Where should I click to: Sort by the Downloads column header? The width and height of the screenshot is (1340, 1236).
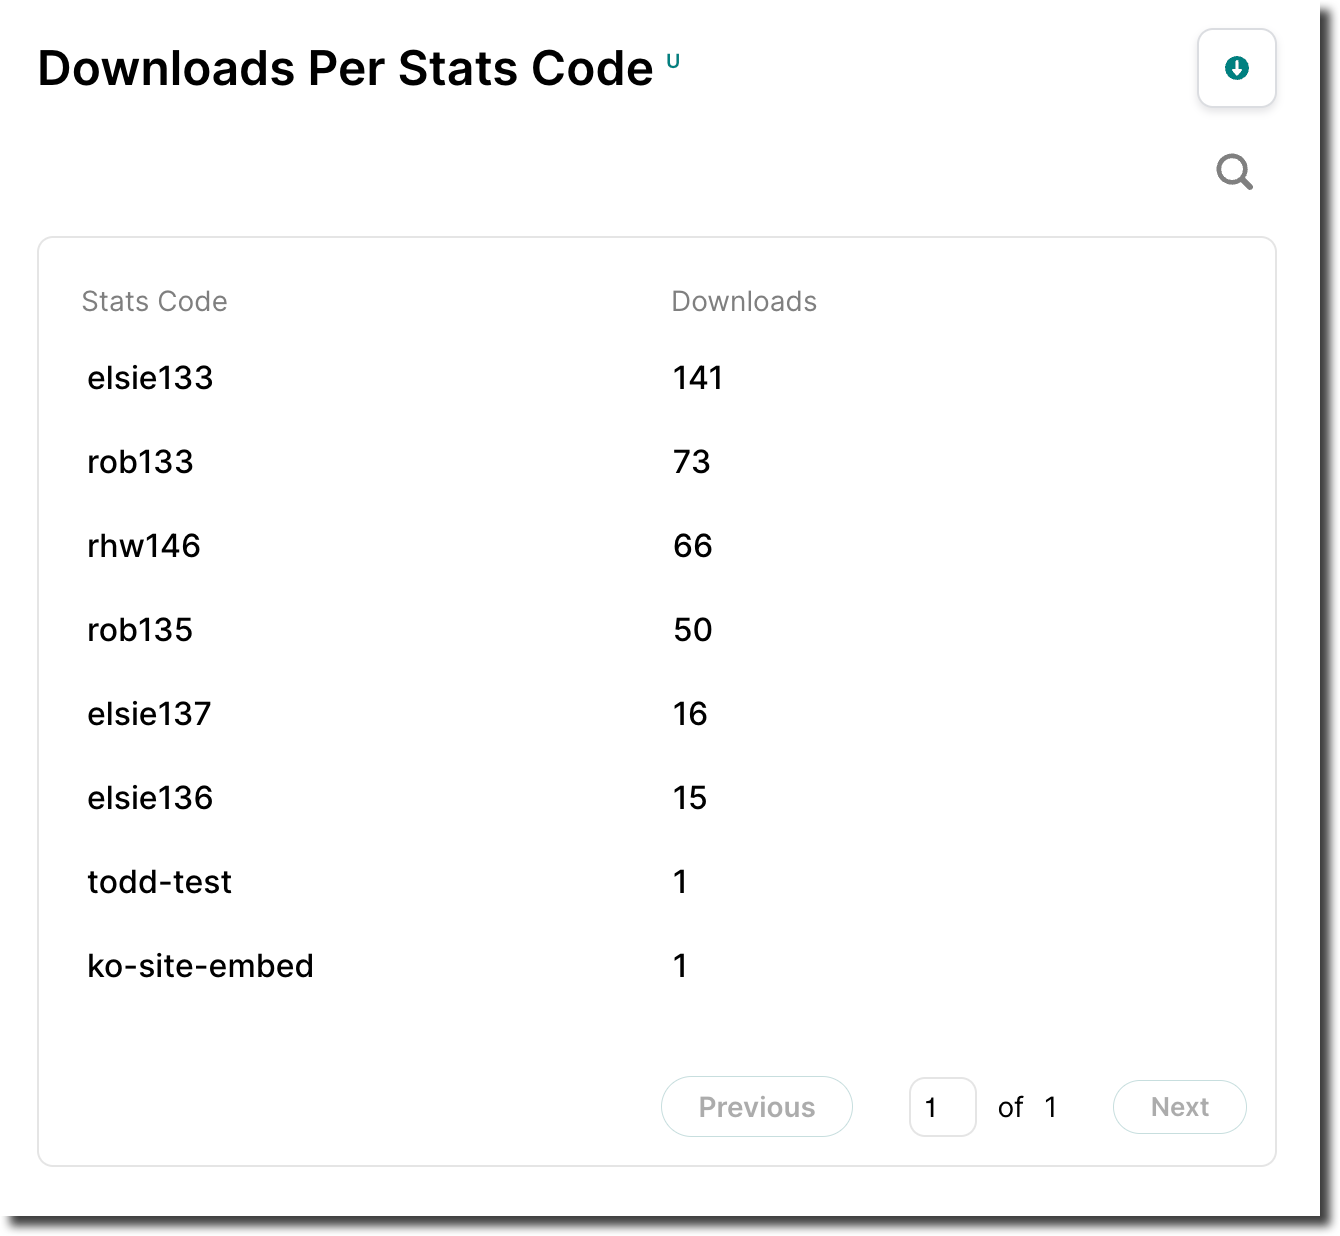[x=744, y=301]
